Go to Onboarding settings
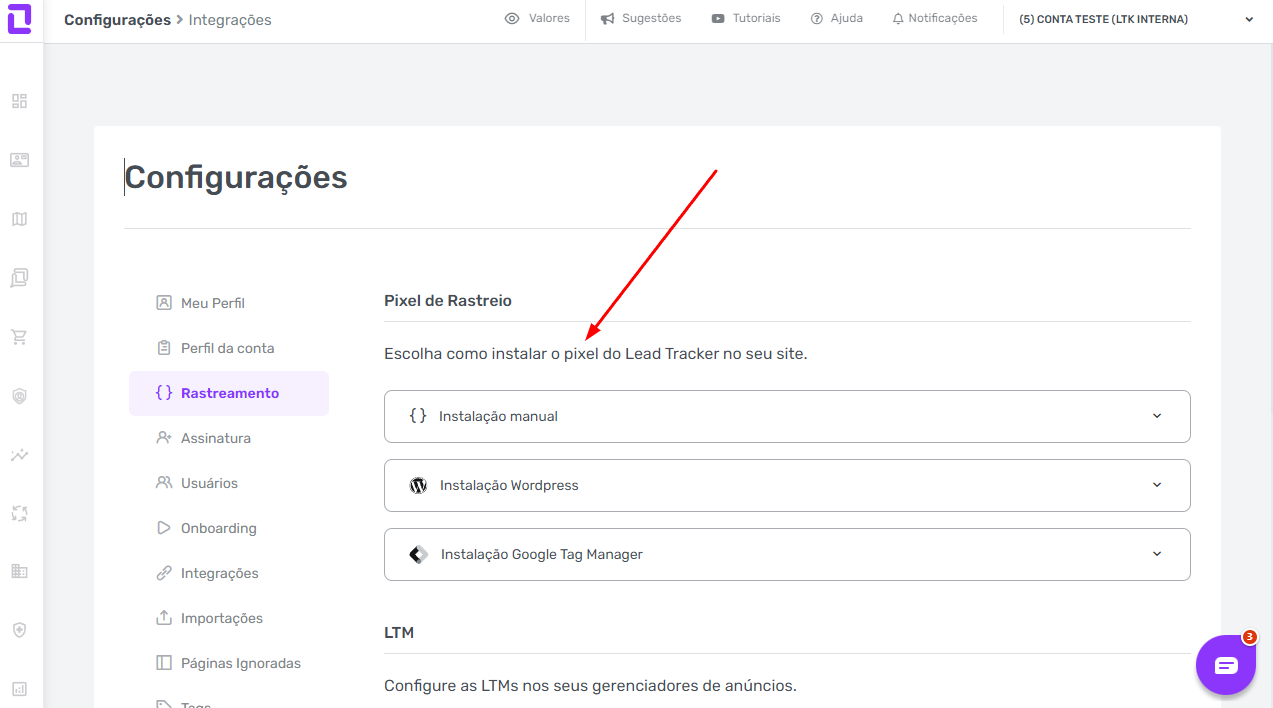The image size is (1273, 708). tap(229, 528)
